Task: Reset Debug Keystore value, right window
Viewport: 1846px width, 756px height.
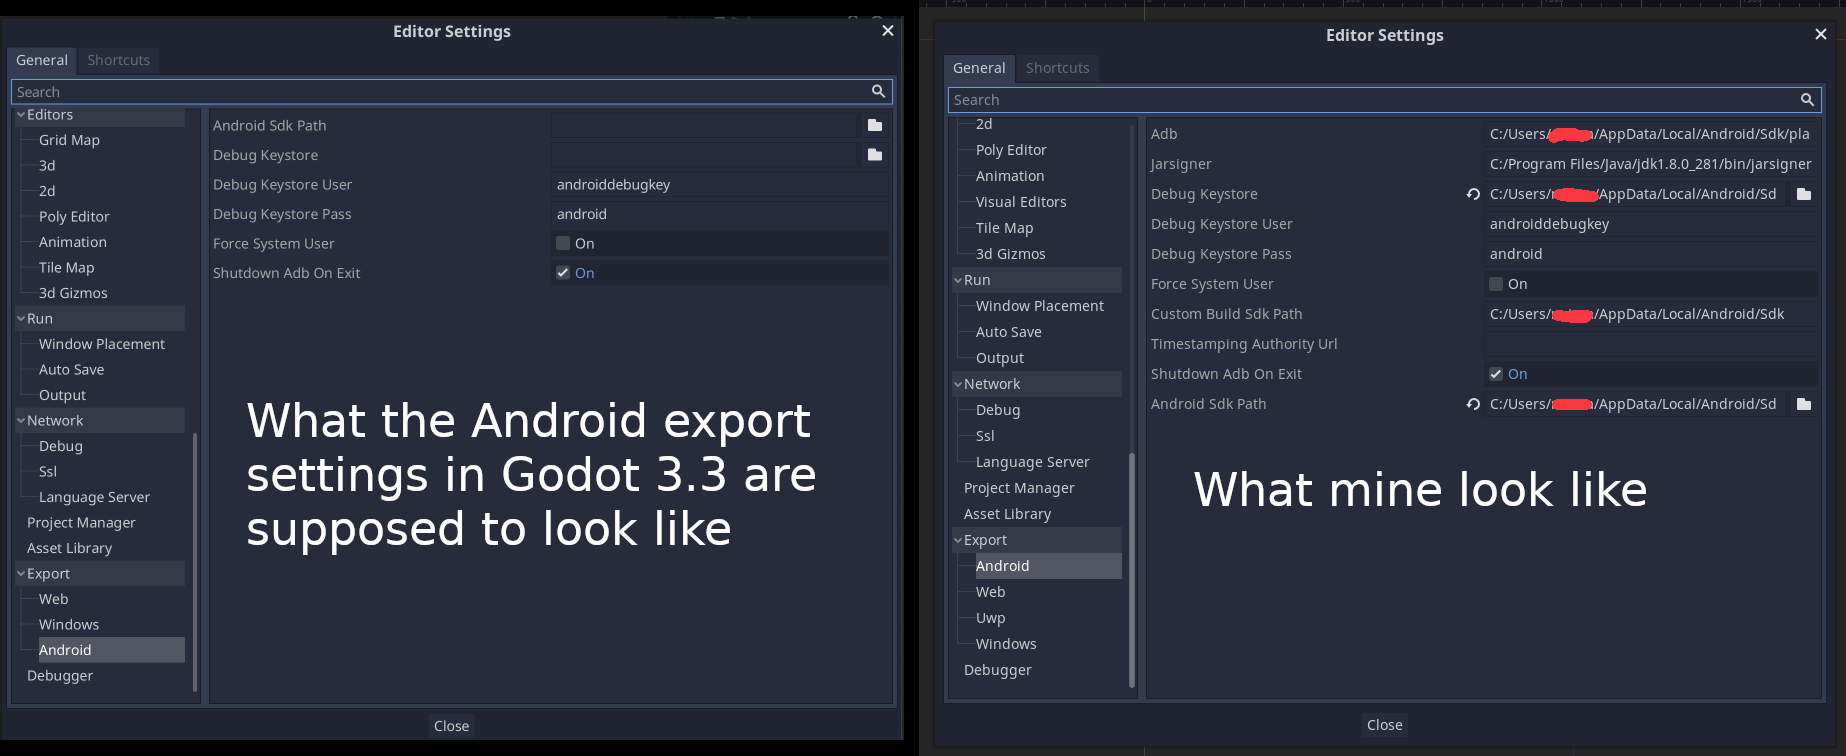Action: click(x=1473, y=194)
